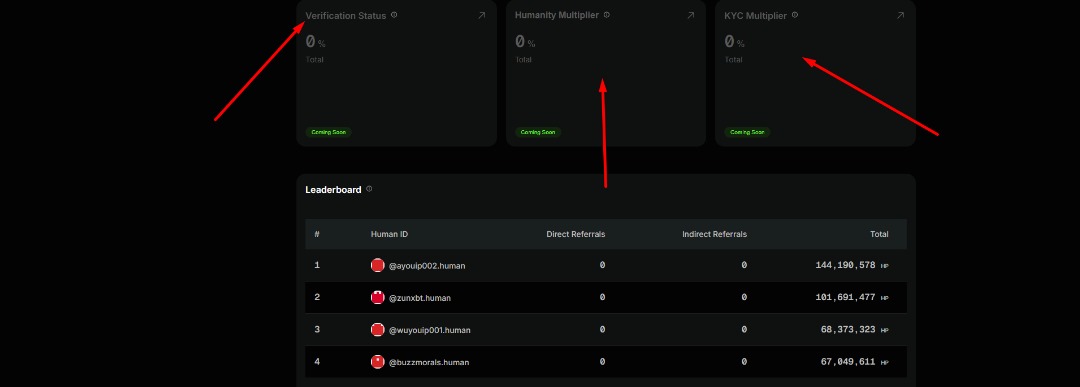
Task: Click Direct Referrals value for @wuyouip001.human
Action: pos(602,330)
